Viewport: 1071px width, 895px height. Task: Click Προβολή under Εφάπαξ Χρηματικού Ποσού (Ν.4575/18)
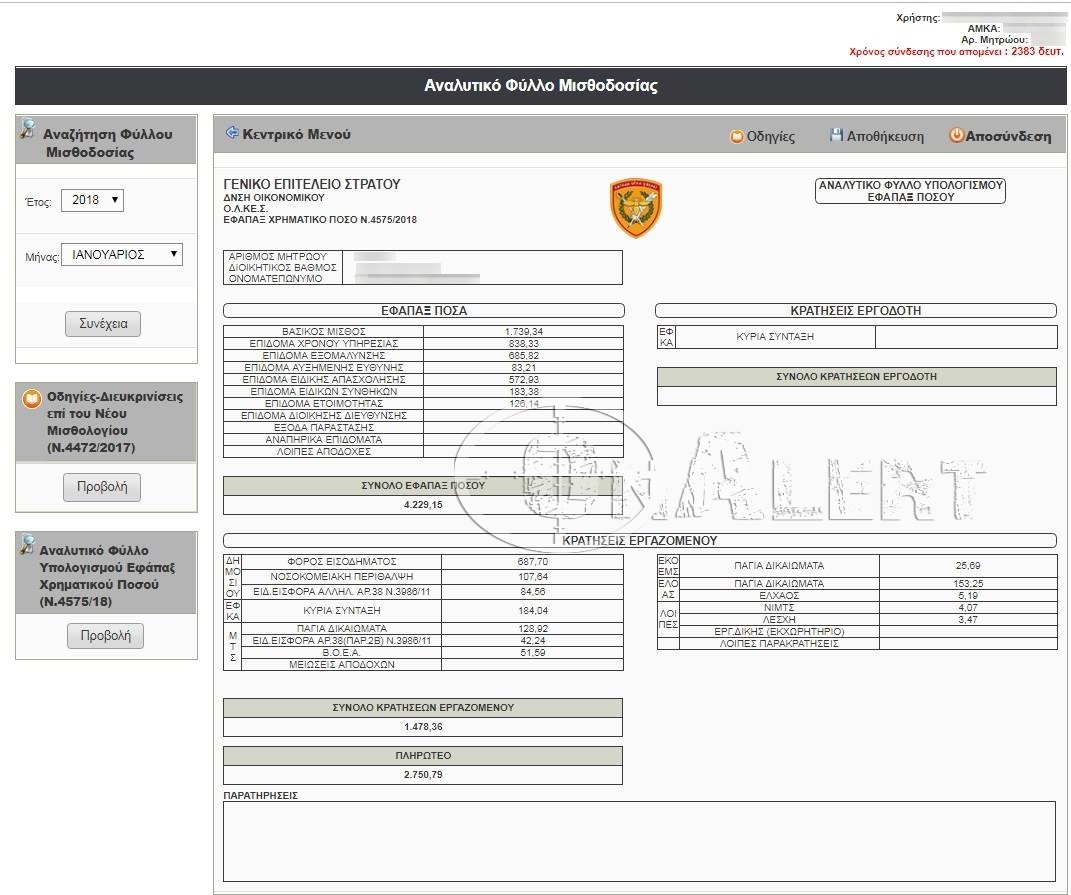coord(105,636)
